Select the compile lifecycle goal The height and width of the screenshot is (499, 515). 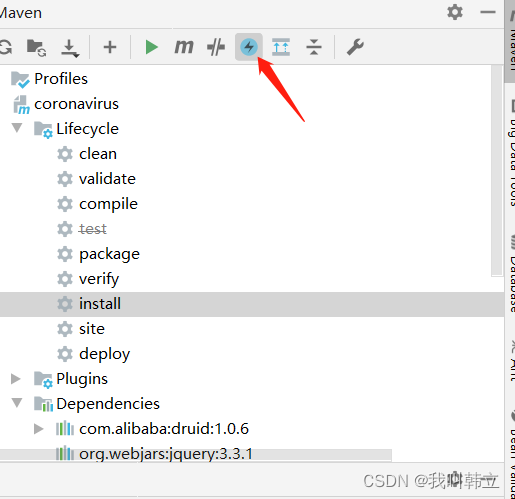(x=108, y=204)
